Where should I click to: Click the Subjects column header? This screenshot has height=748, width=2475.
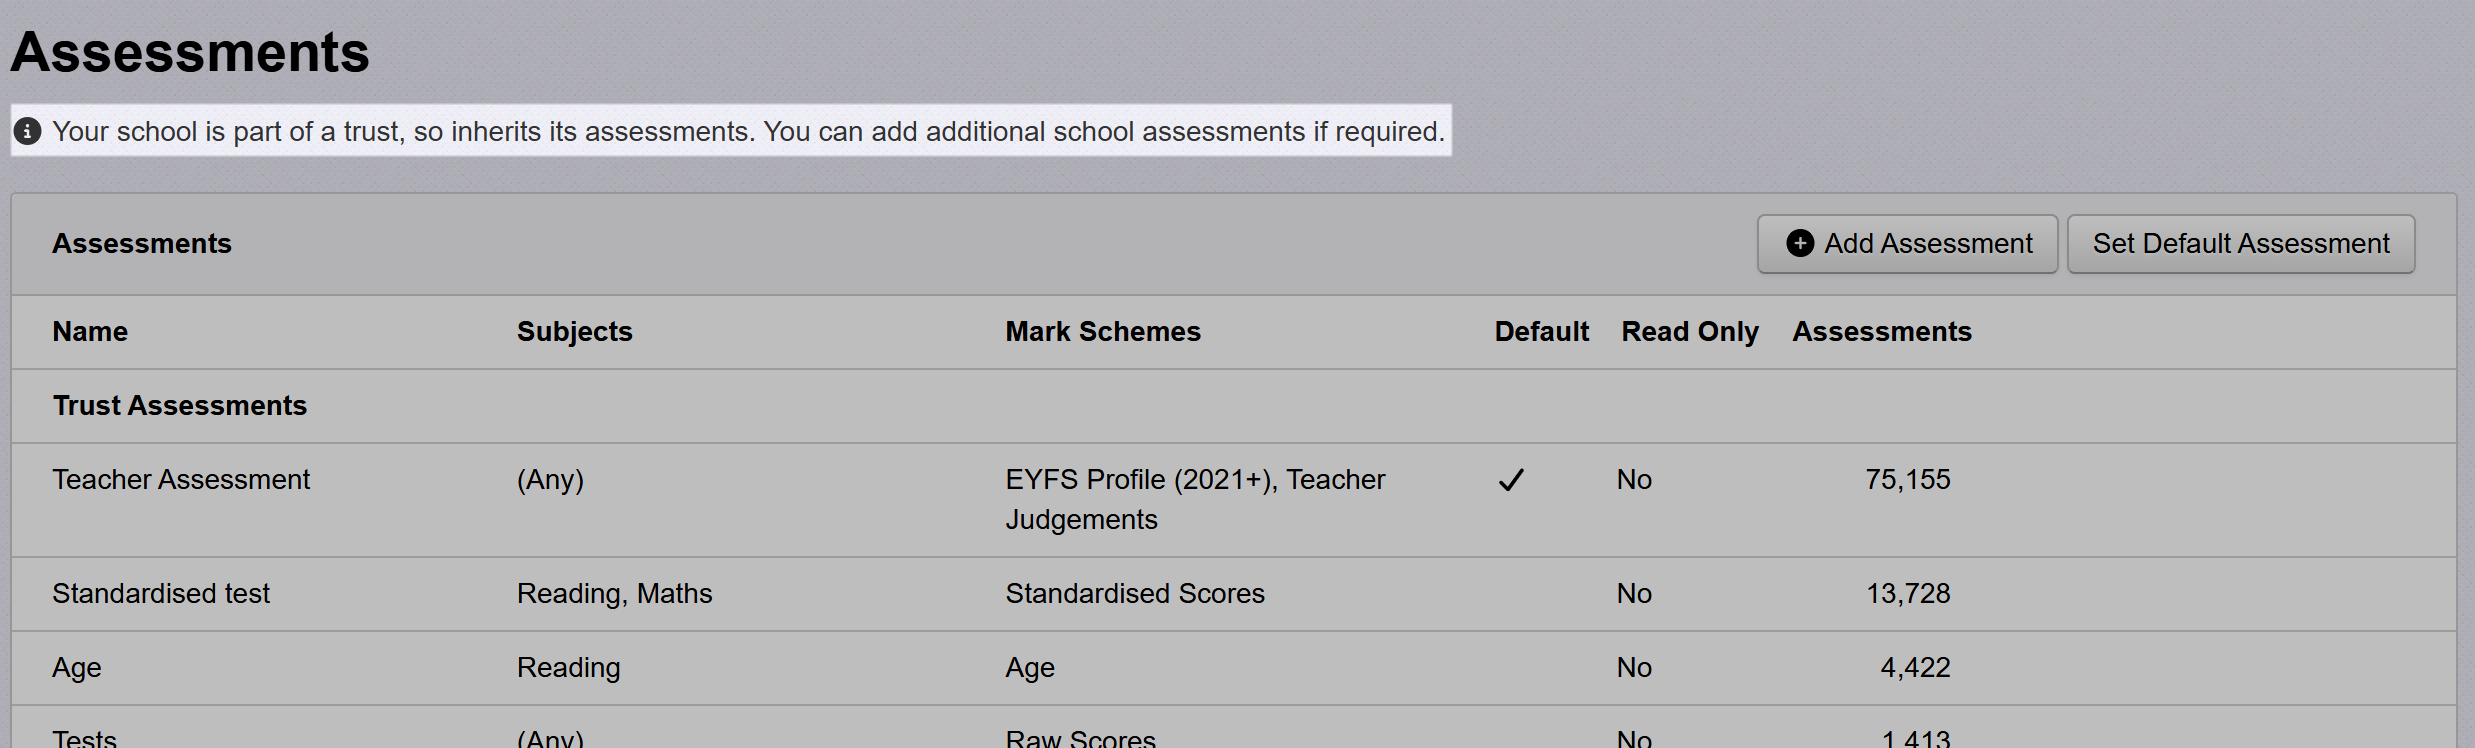574,332
